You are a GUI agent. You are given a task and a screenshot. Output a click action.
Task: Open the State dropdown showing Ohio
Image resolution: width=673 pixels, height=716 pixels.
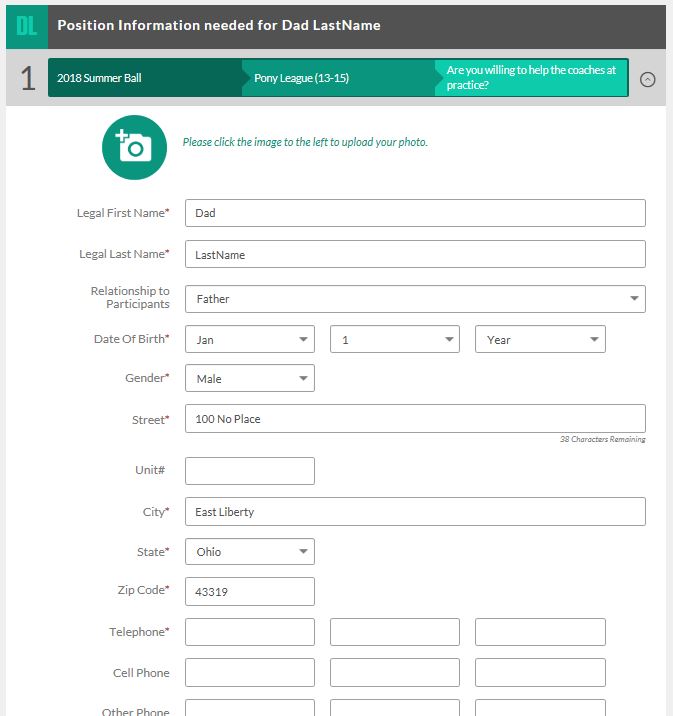click(250, 551)
